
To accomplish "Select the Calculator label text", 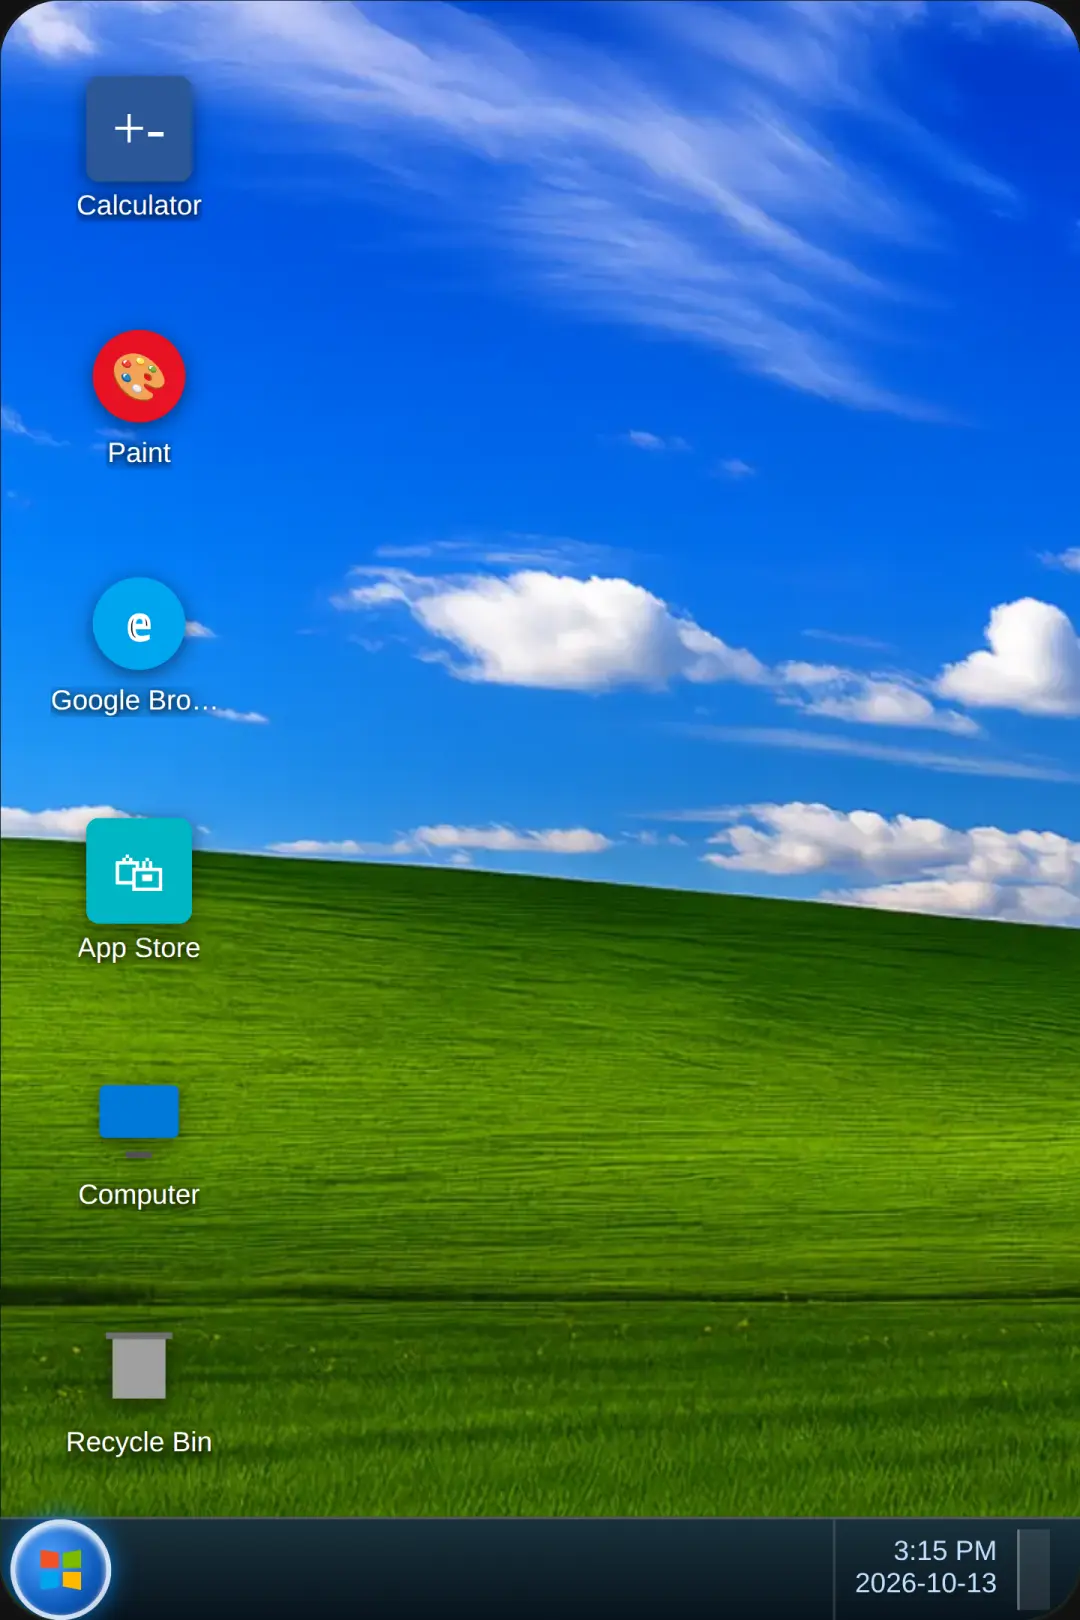I will [139, 205].
